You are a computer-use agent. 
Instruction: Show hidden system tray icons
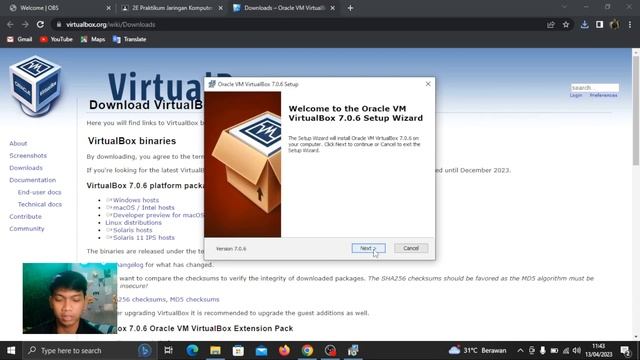pyautogui.click(x=520, y=350)
